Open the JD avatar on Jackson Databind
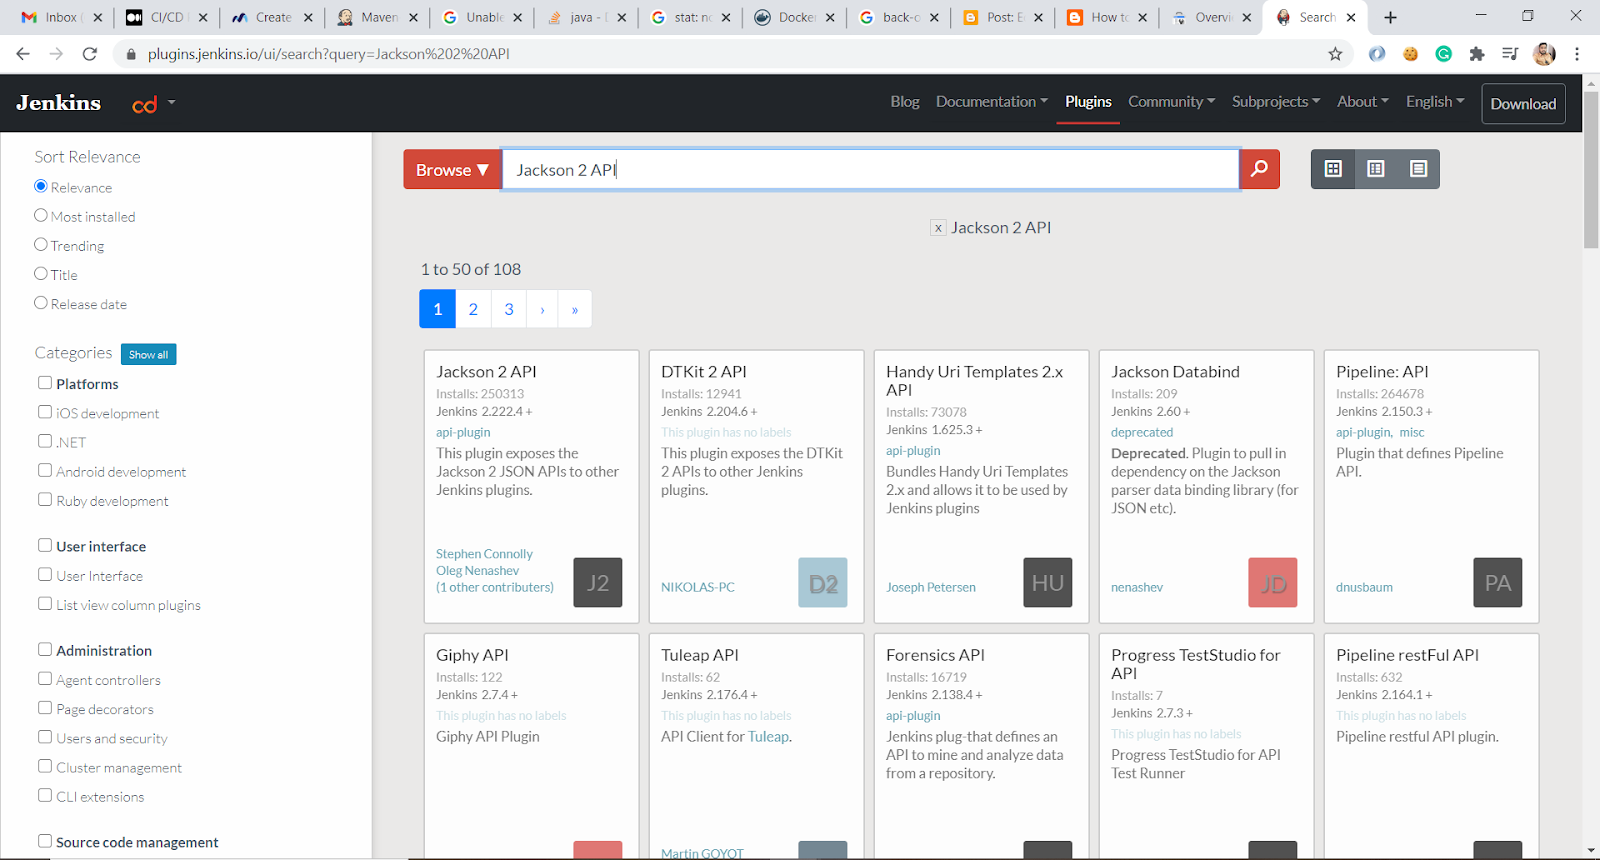This screenshot has width=1600, height=860. coord(1273,583)
